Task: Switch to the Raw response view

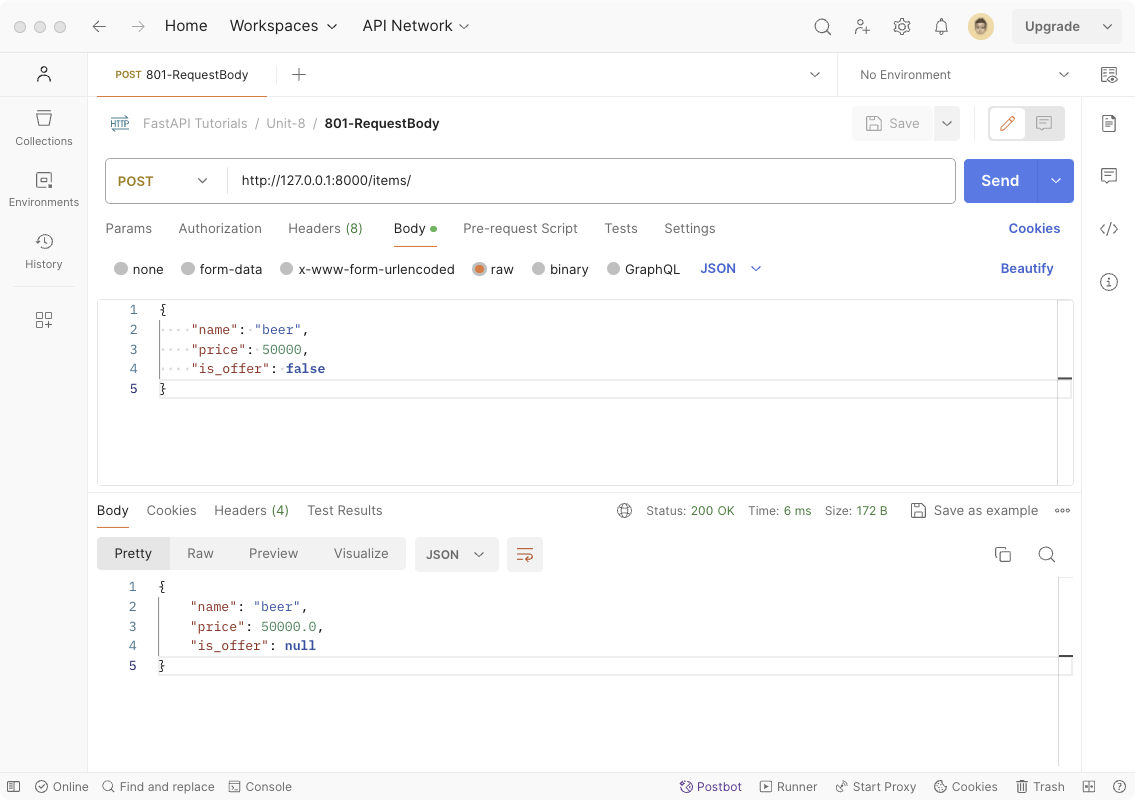Action: coord(200,553)
